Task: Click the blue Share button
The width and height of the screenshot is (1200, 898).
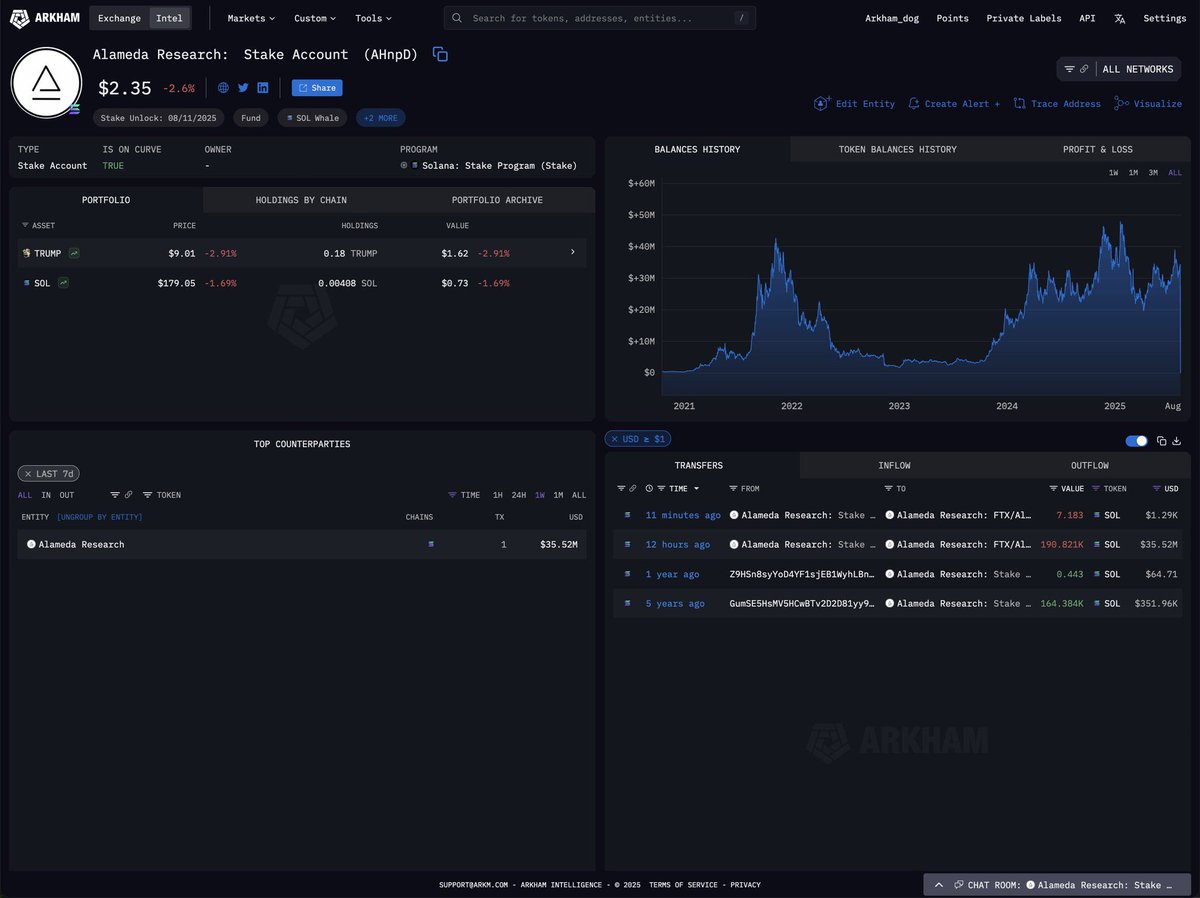Action: click(317, 88)
